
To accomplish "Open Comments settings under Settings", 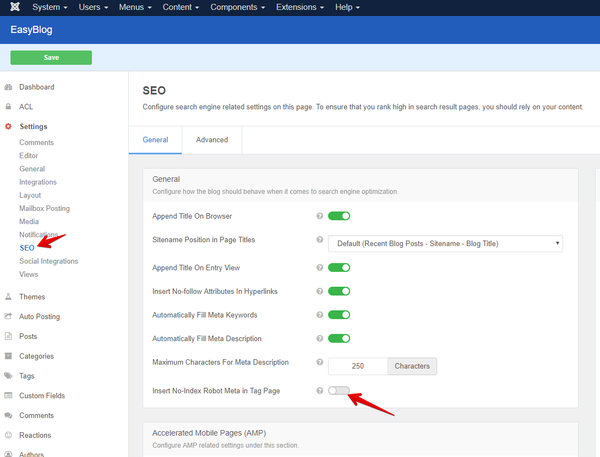I will (x=36, y=142).
